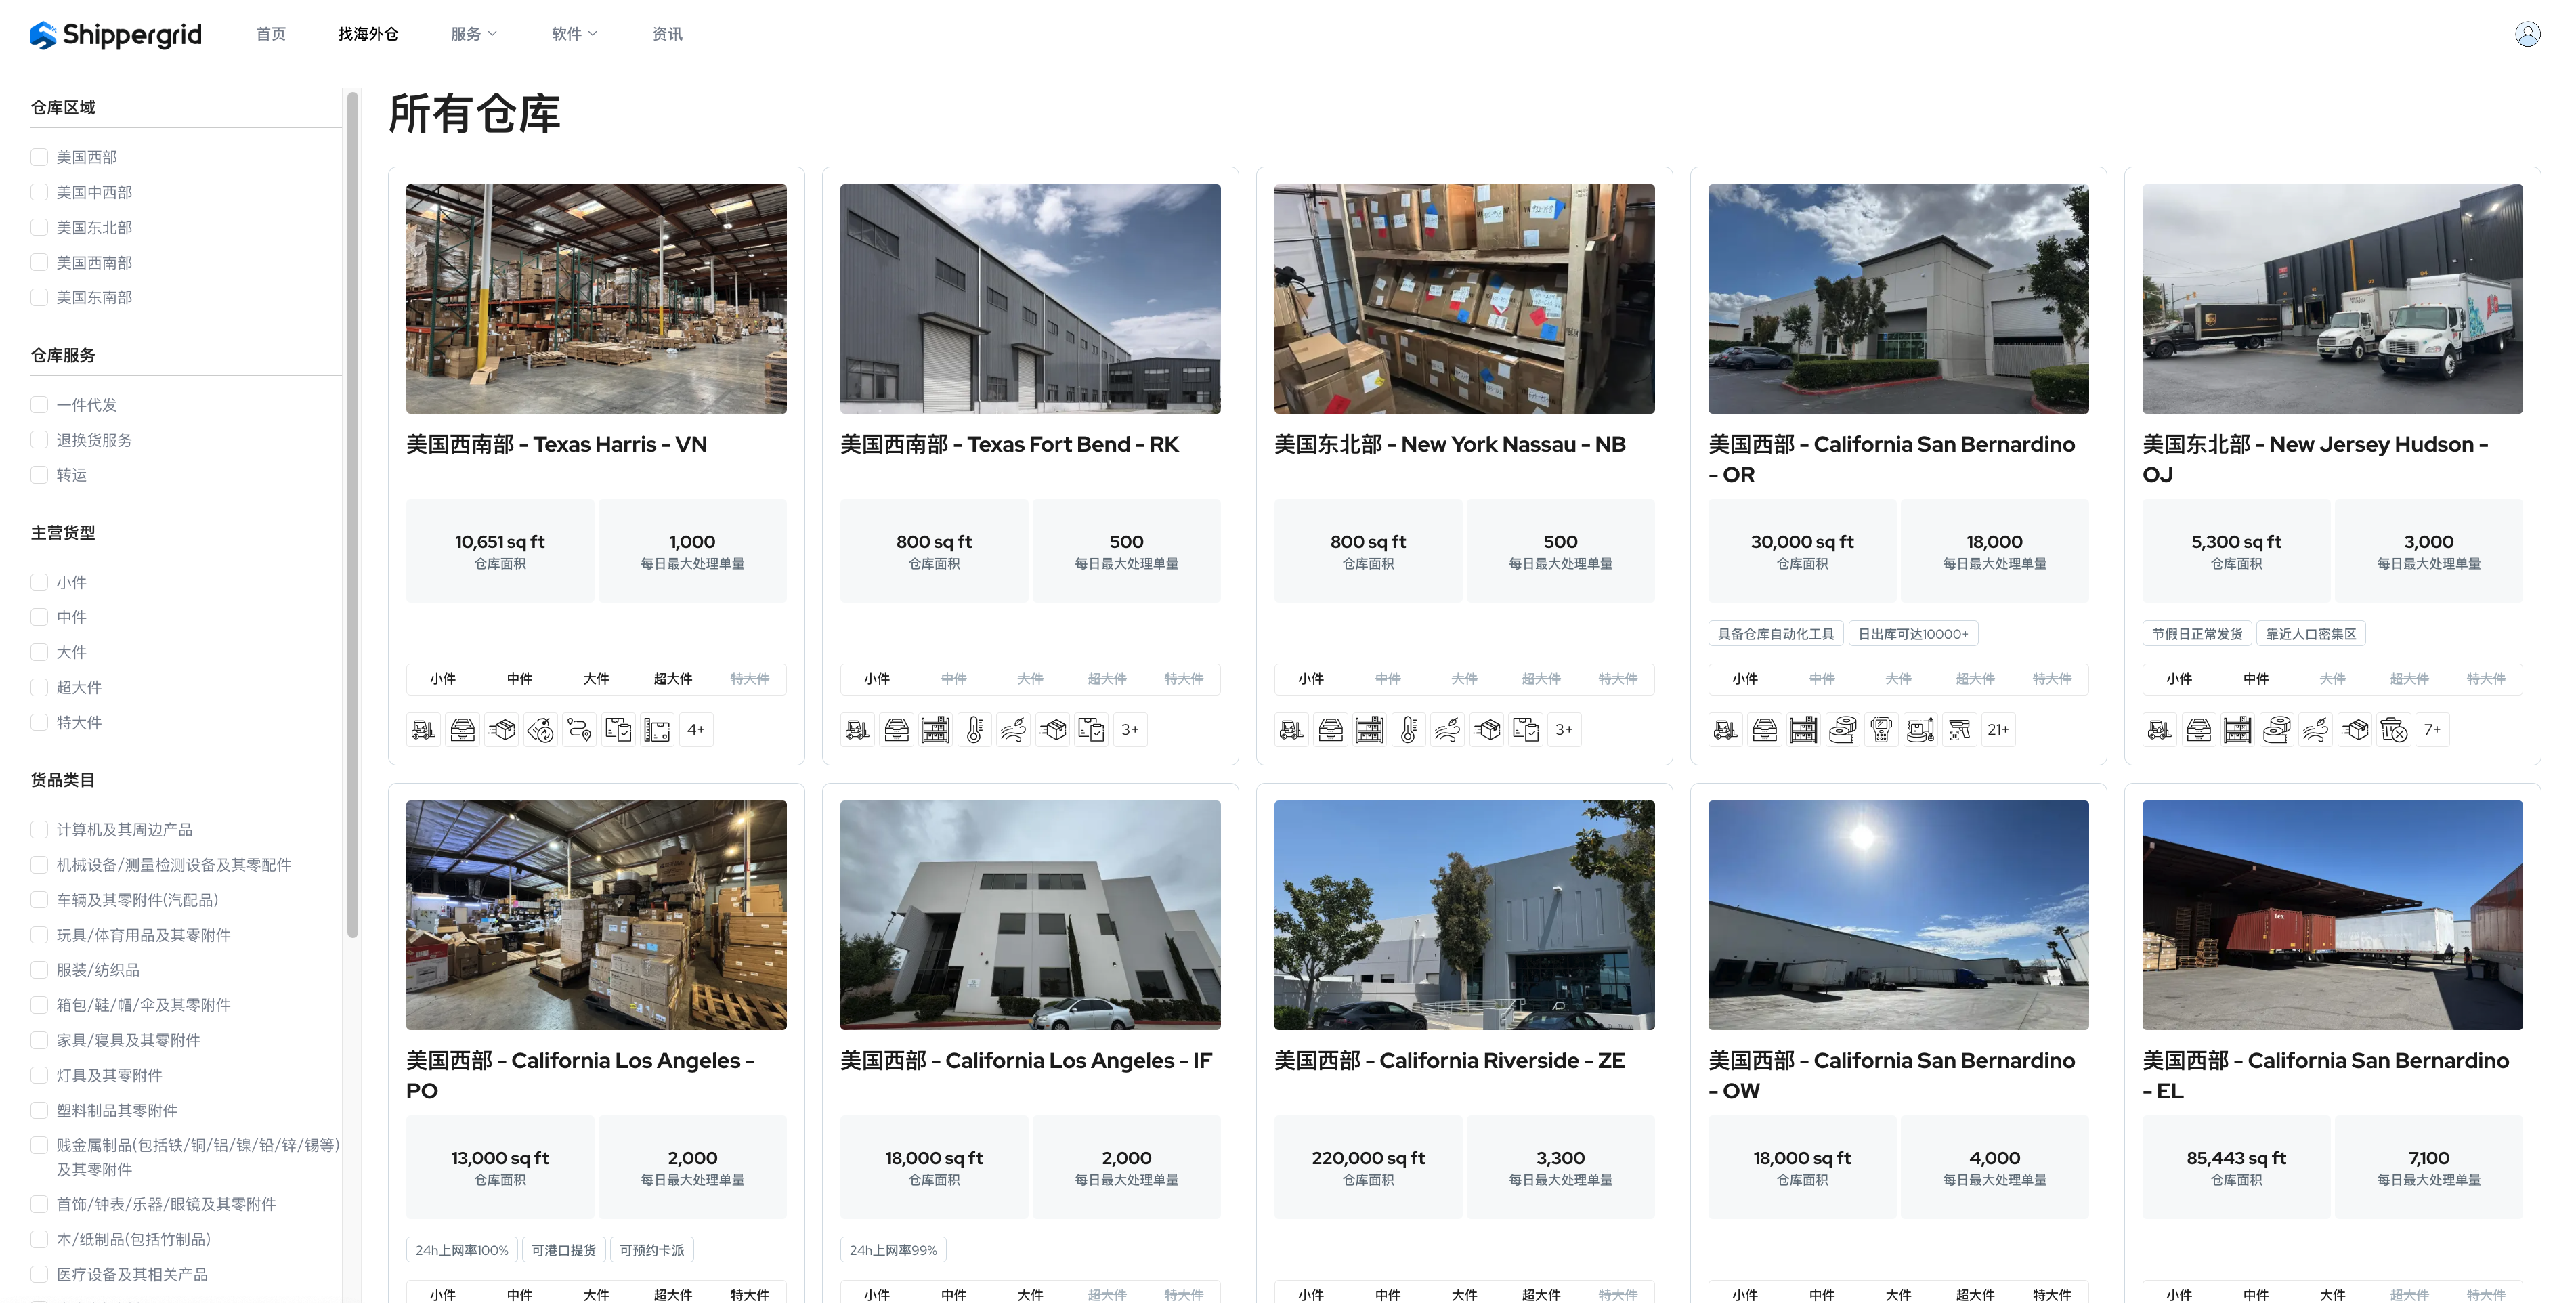
Task: Open the 美国东北部 - New York Nassau - NB title link
Action: [x=1449, y=445]
